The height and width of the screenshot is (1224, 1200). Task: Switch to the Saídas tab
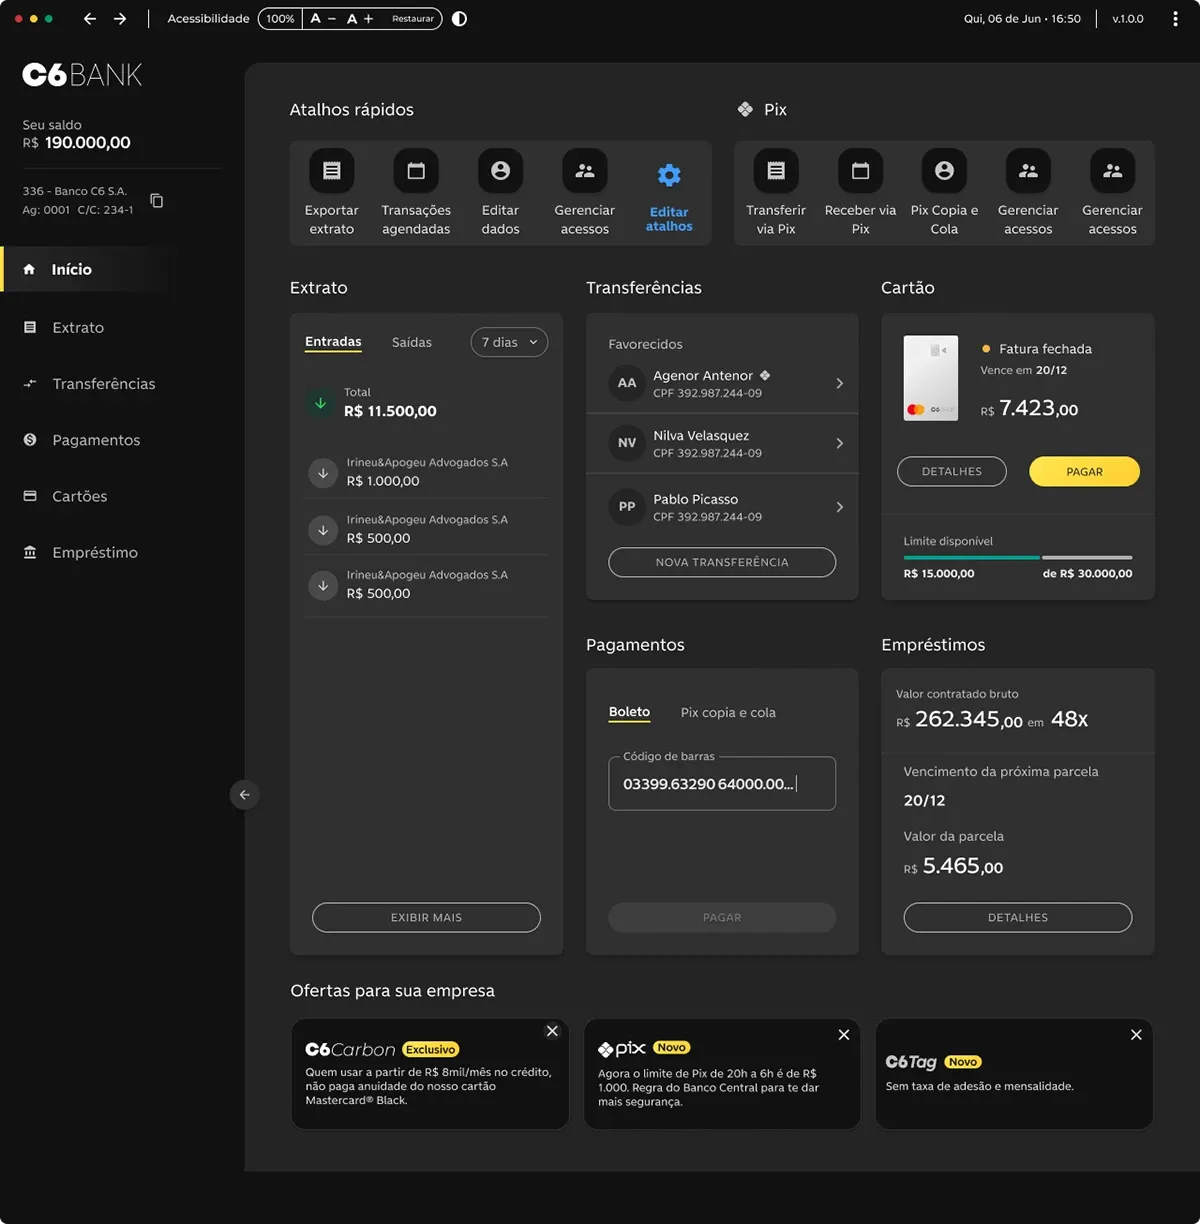pyautogui.click(x=412, y=342)
